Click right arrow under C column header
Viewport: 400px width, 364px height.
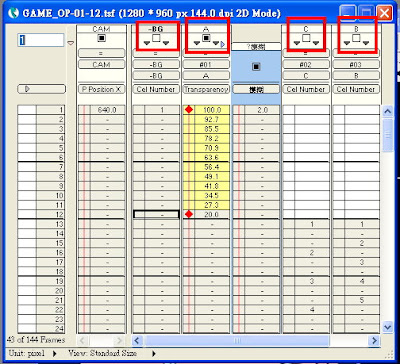[x=316, y=43]
